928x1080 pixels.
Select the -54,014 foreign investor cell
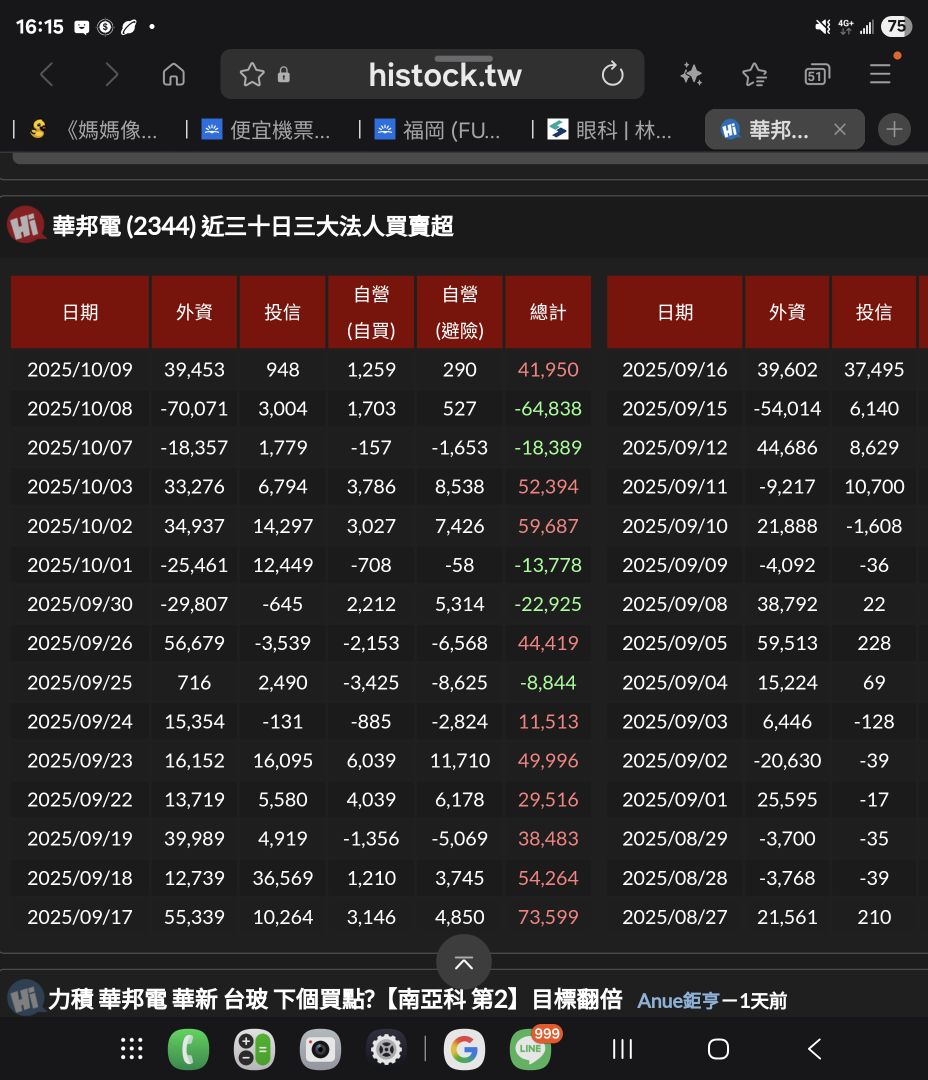(x=787, y=408)
